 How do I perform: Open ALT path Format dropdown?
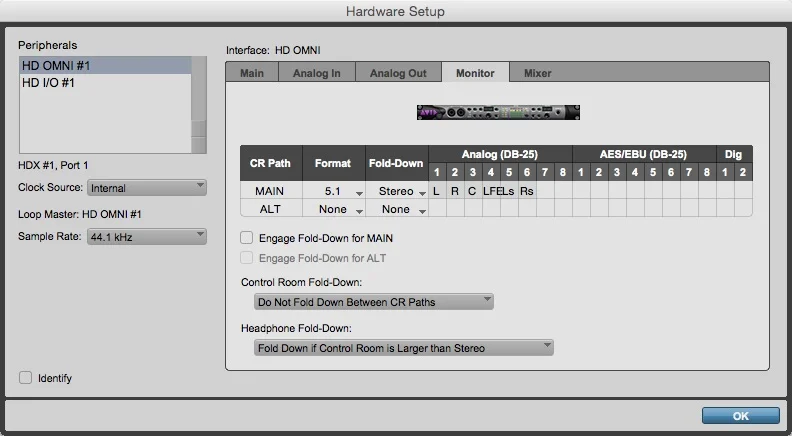click(x=334, y=209)
